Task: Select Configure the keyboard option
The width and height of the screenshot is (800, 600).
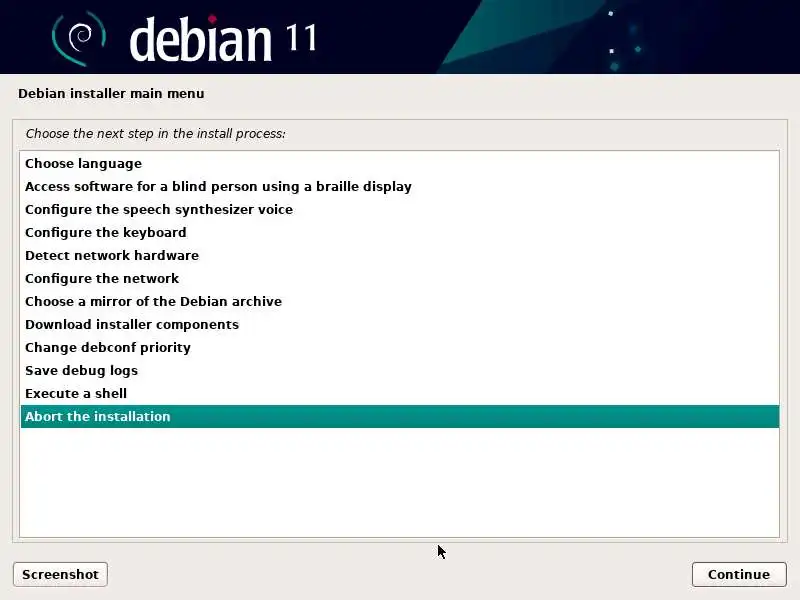Action: click(400, 233)
